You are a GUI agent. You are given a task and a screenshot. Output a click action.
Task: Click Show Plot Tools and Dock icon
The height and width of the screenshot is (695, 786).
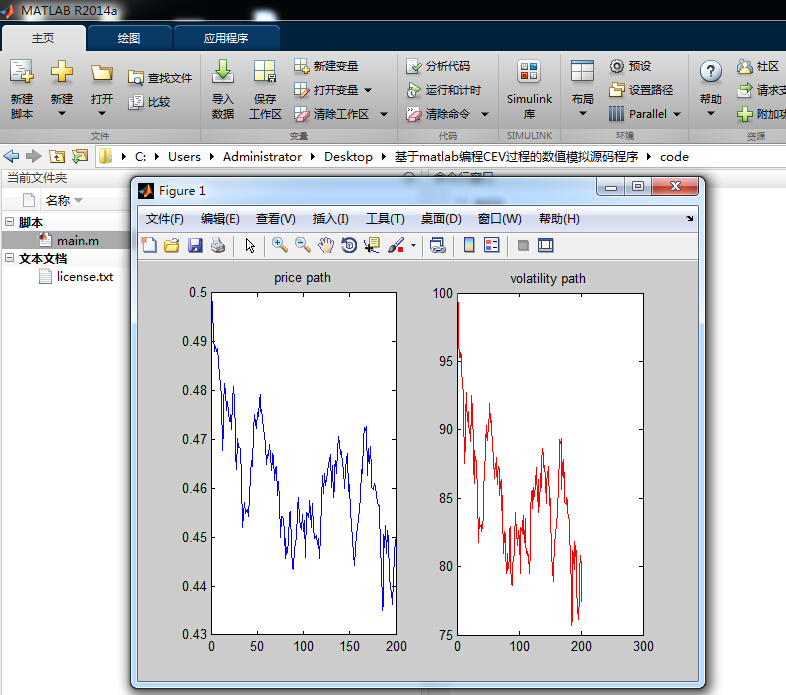(x=545, y=245)
